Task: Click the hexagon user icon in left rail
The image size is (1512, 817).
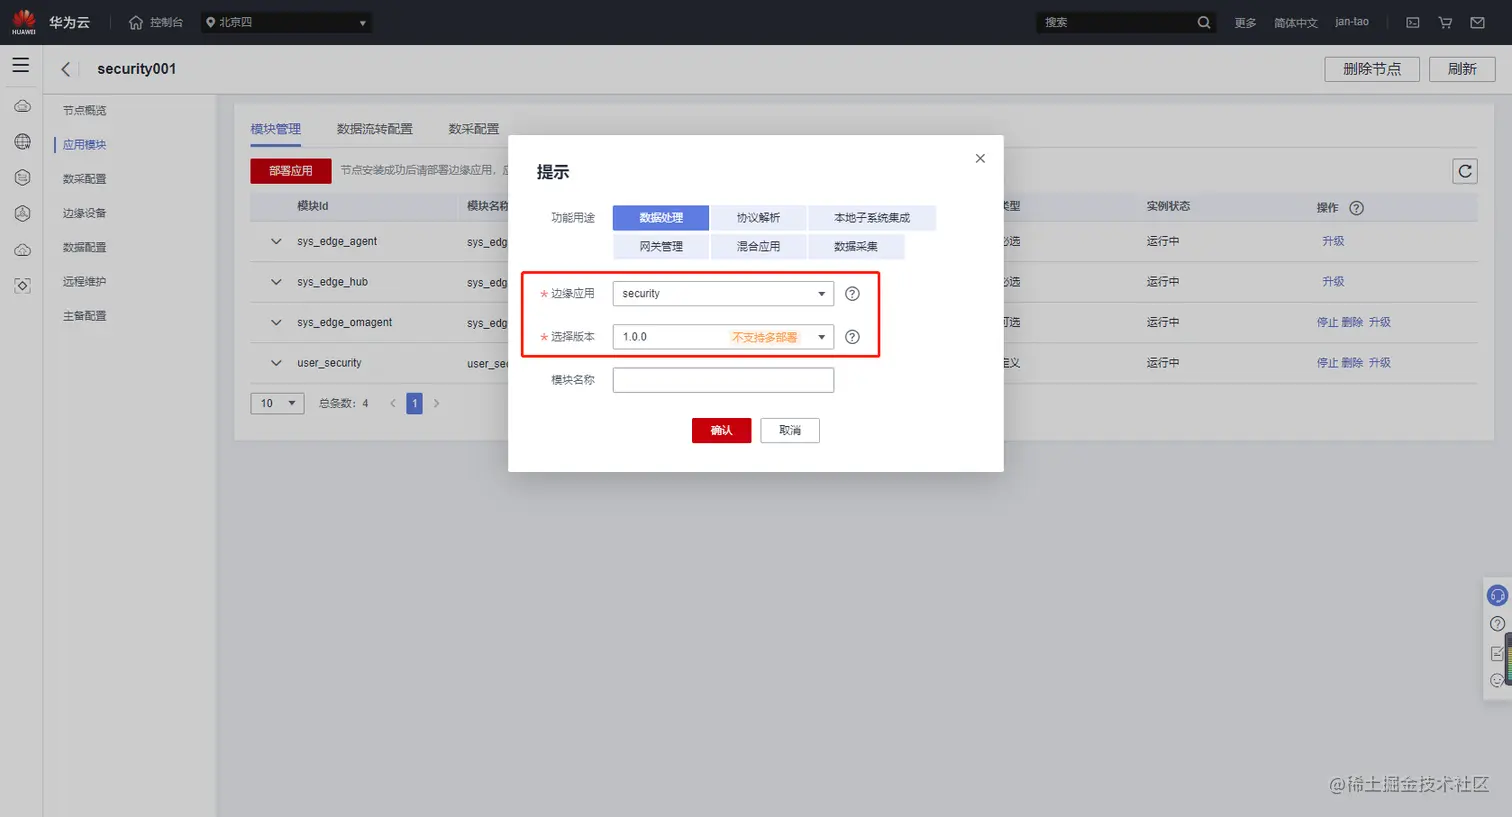Action: pyautogui.click(x=22, y=213)
